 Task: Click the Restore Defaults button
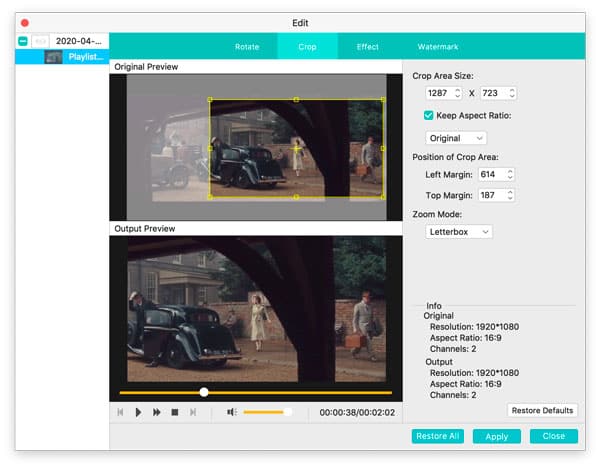(x=542, y=410)
